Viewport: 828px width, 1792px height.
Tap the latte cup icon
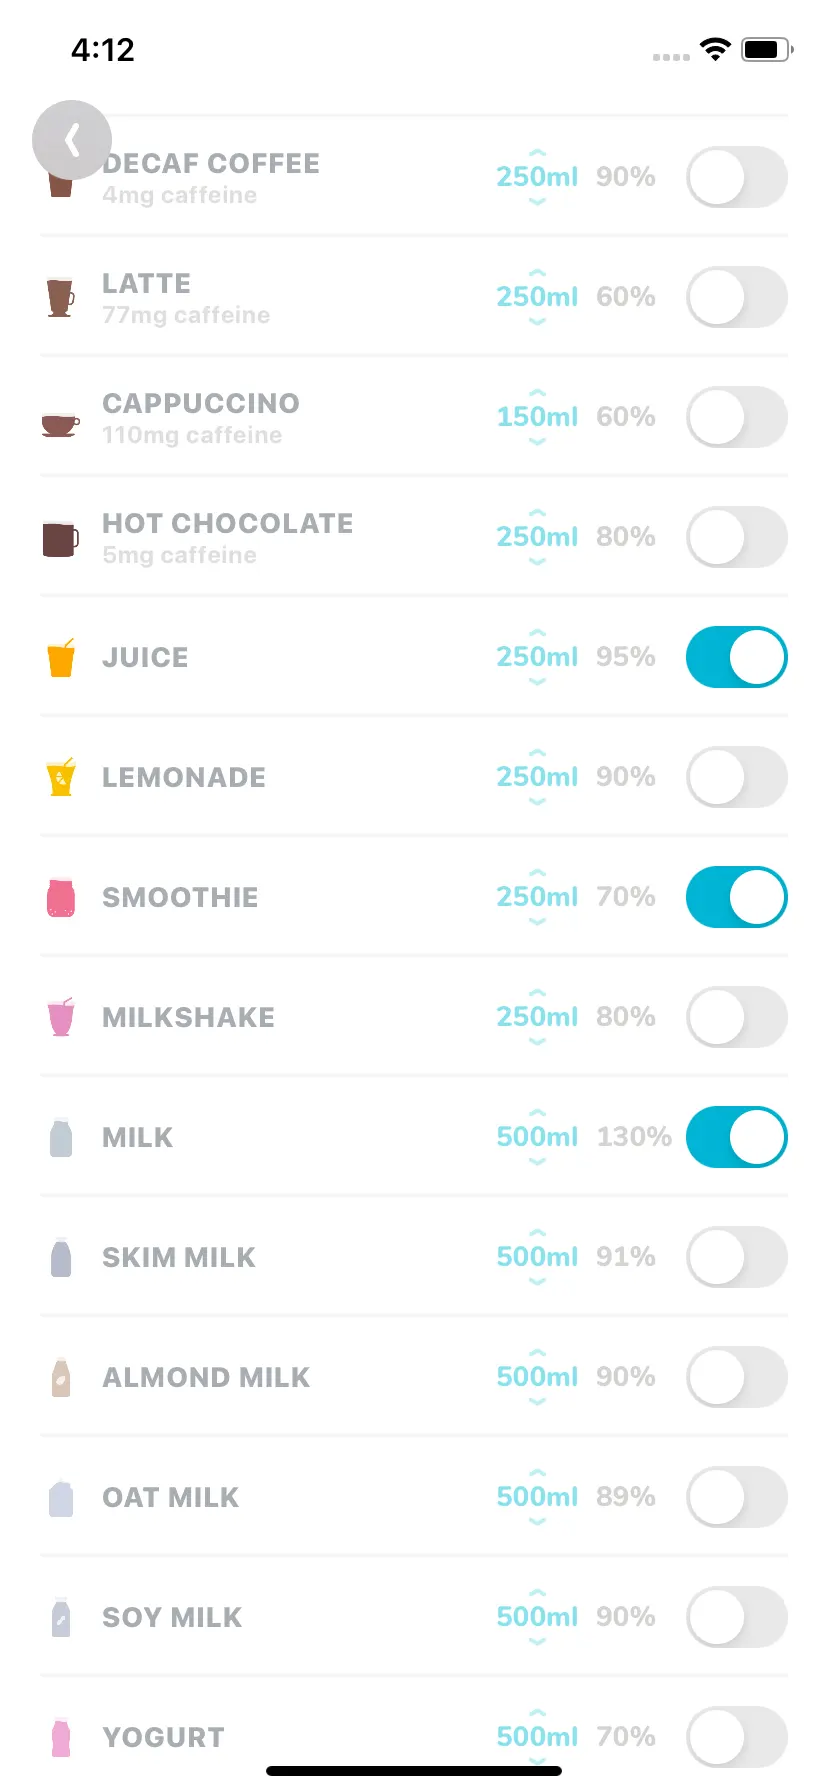(x=61, y=297)
